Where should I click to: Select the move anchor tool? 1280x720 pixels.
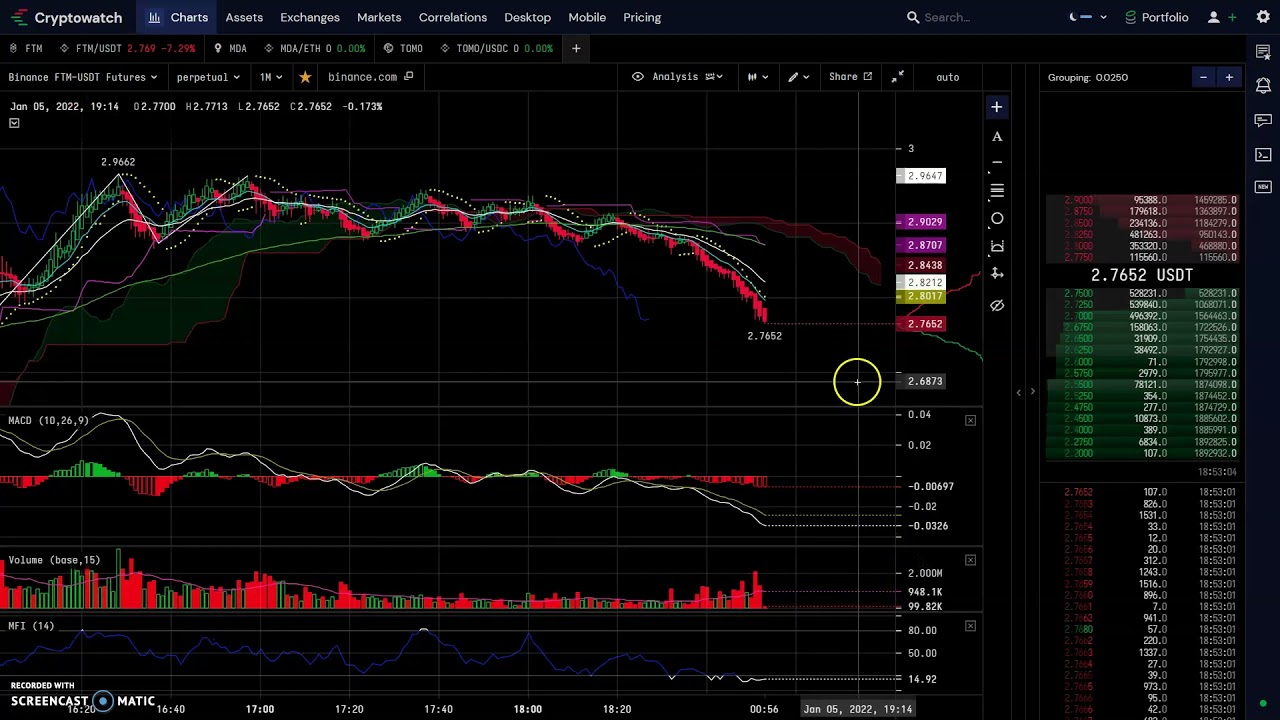[x=996, y=273]
